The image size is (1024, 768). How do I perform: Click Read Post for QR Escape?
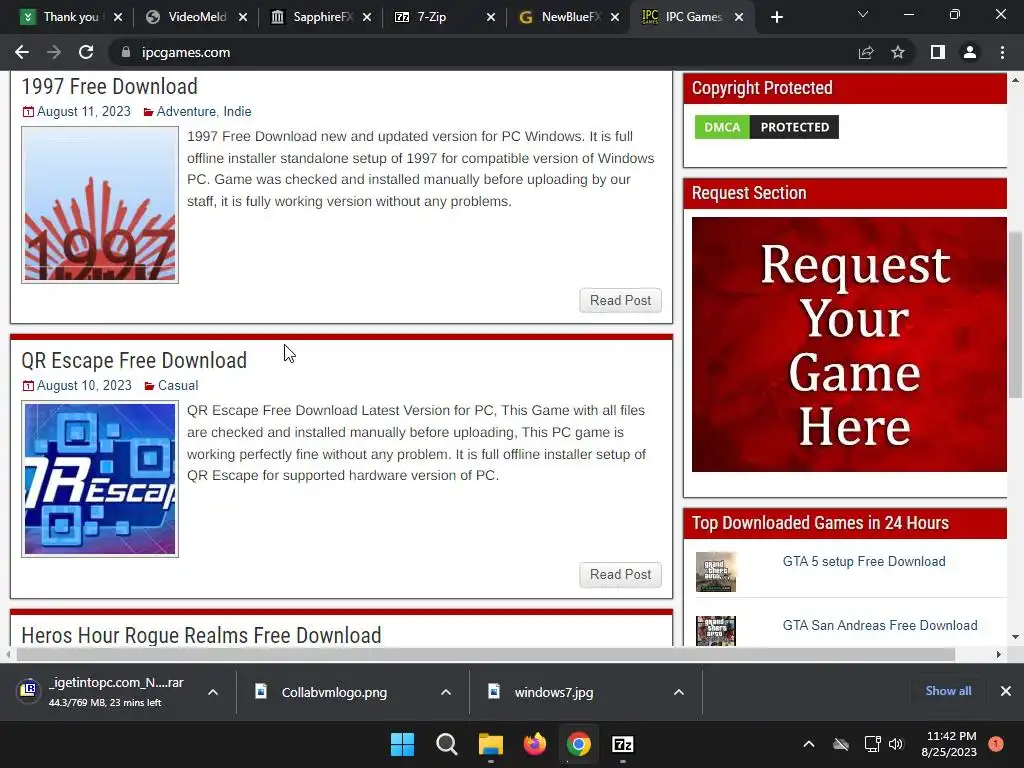(620, 575)
